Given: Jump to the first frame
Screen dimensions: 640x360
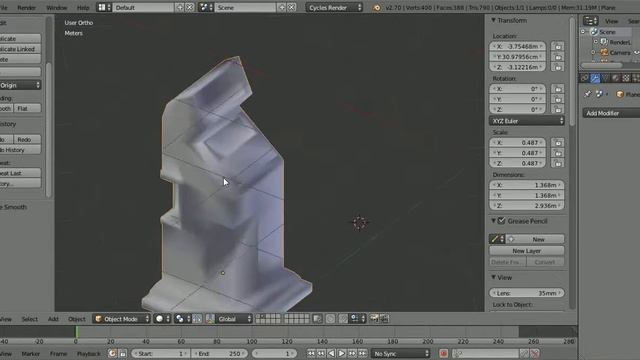Looking at the screenshot, I should [311, 353].
